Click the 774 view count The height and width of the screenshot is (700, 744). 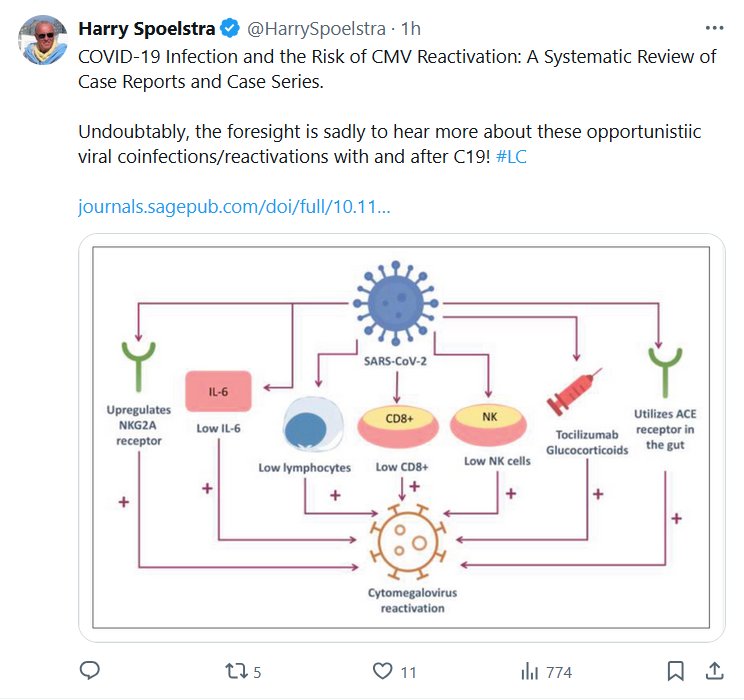[558, 672]
